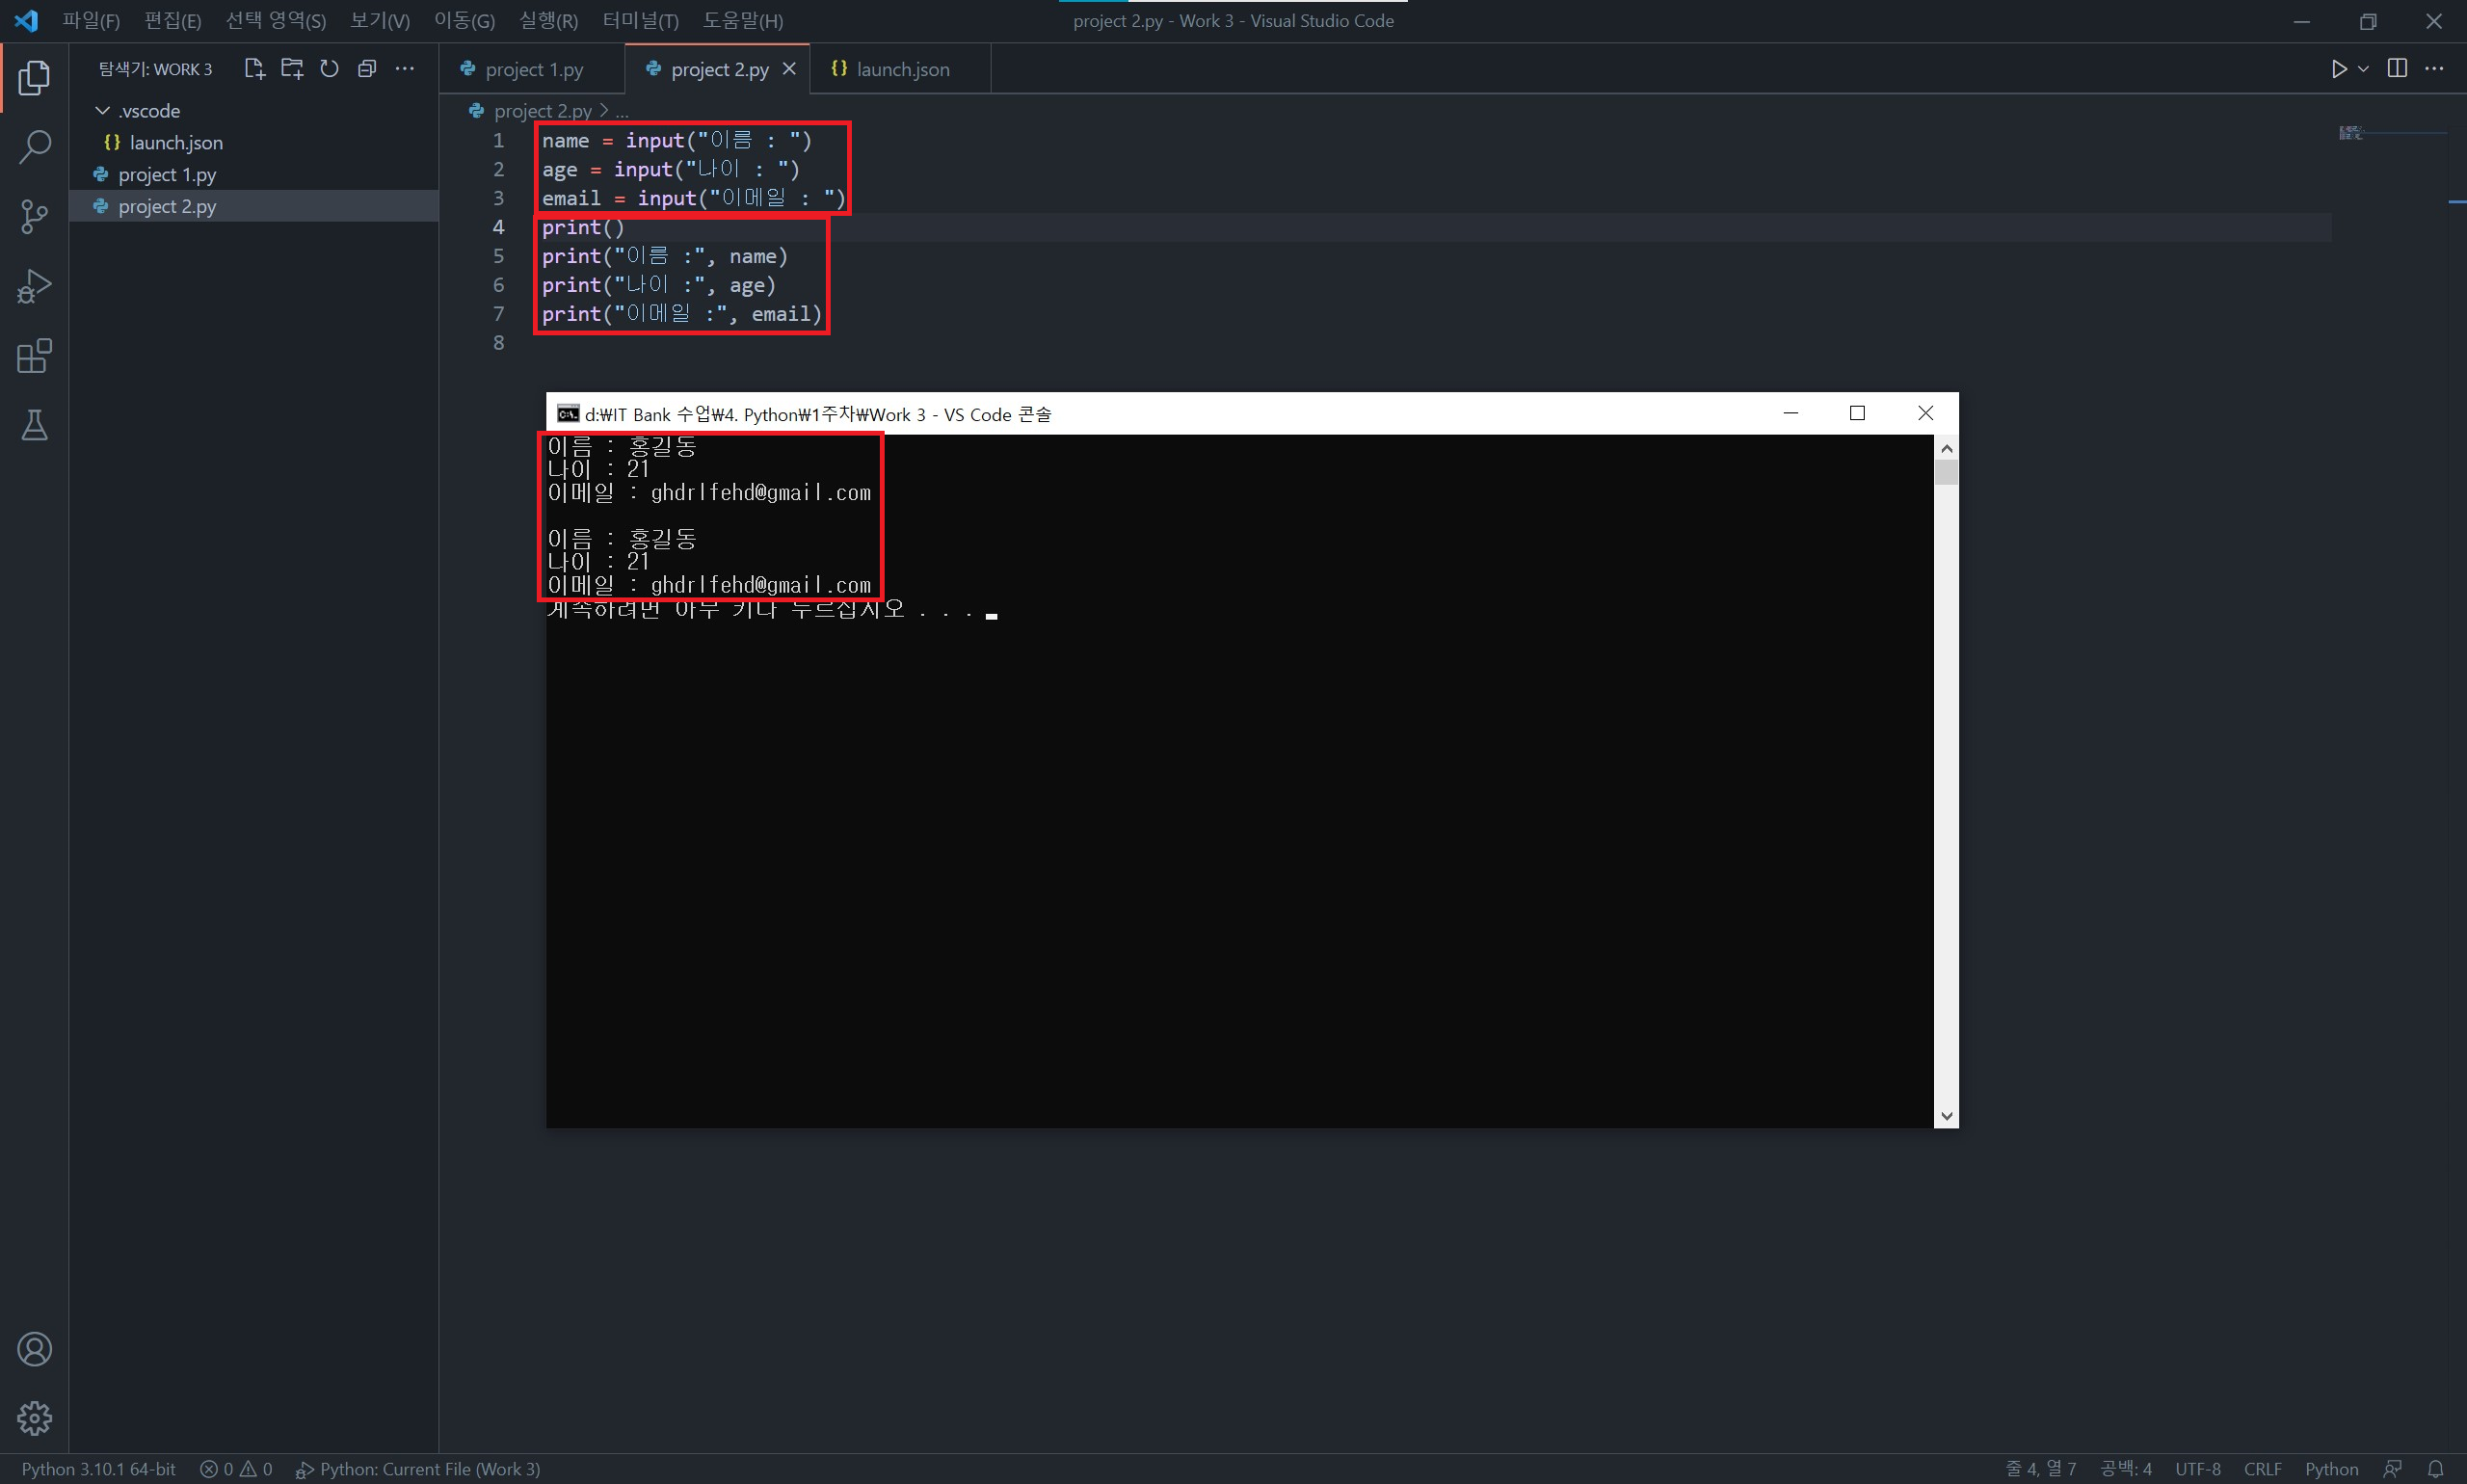Collapse all folders in explorer
The width and height of the screenshot is (2467, 1484).
[x=367, y=68]
